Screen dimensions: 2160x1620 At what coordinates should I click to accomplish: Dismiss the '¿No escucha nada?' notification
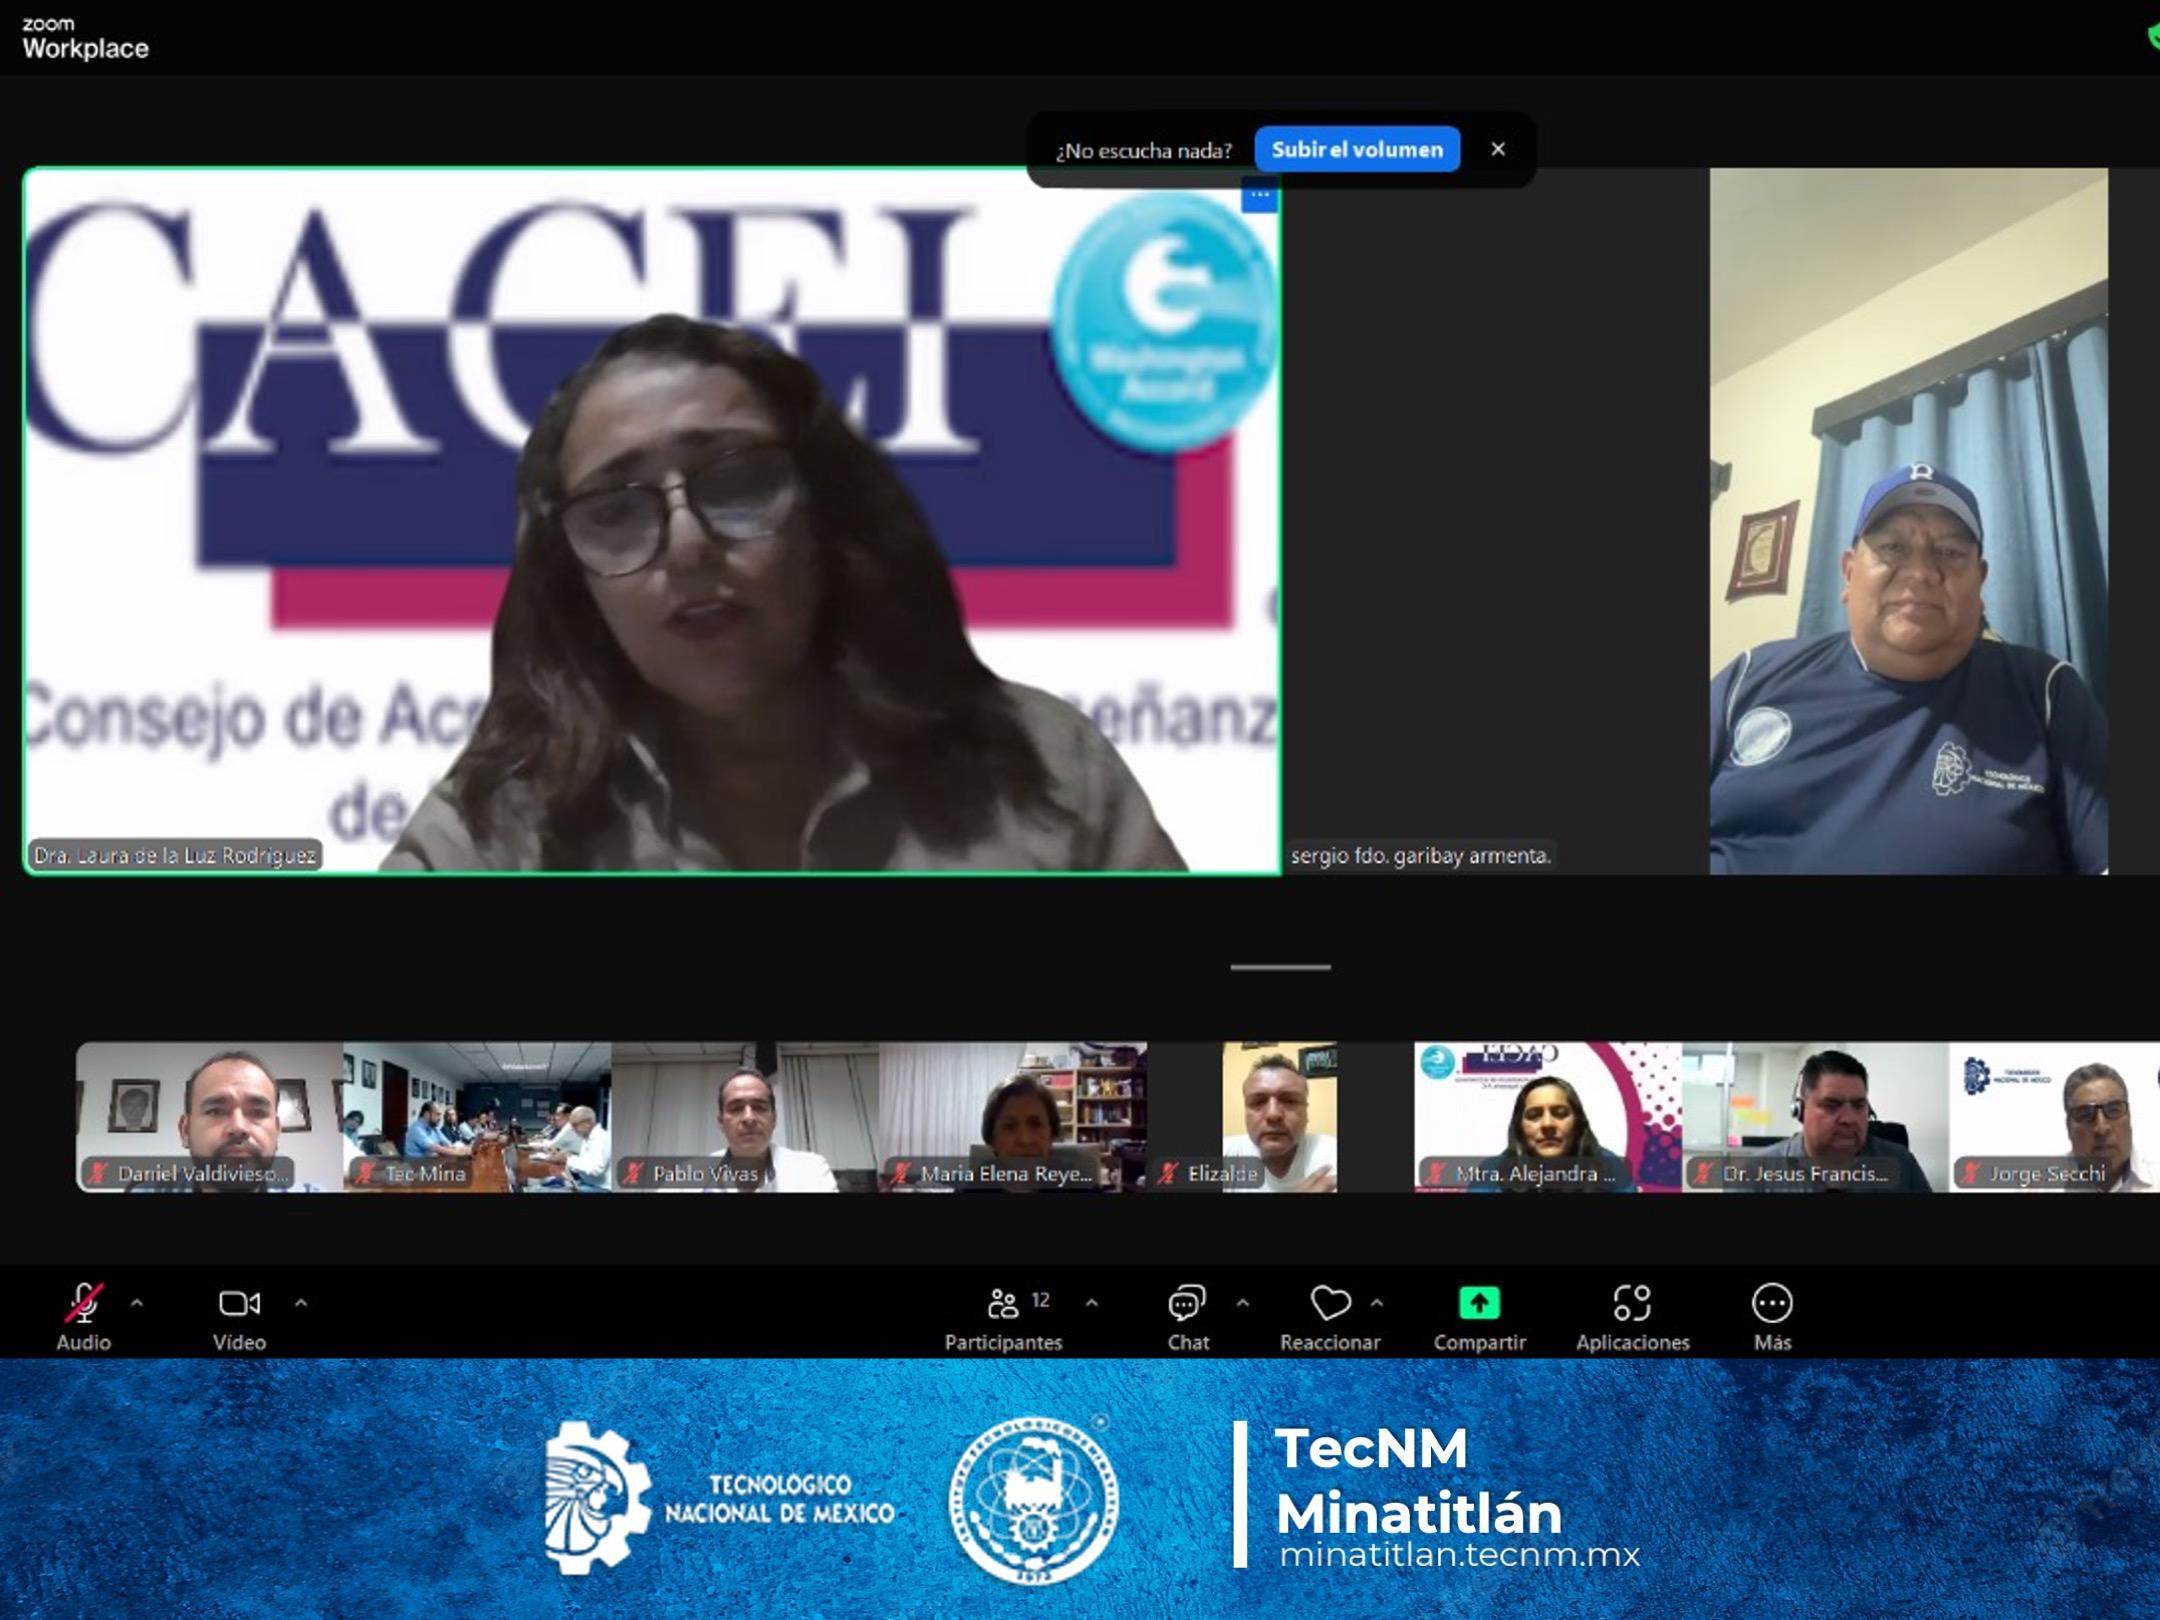(1498, 149)
